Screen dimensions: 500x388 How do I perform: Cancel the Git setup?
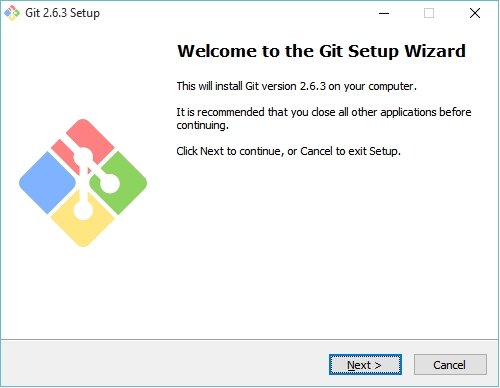[450, 365]
